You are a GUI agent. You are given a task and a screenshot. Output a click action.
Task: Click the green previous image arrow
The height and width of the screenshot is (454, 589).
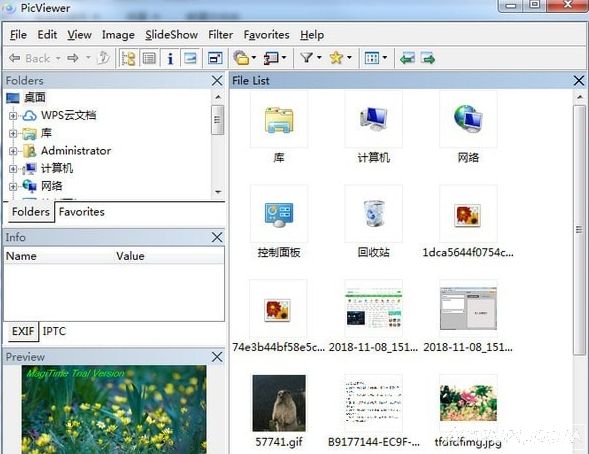[x=407, y=58]
